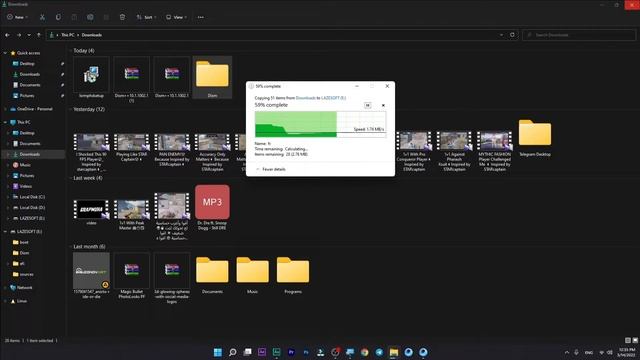Select the Telegram Desktop folder
This screenshot has height=360, width=640.
click(535, 138)
